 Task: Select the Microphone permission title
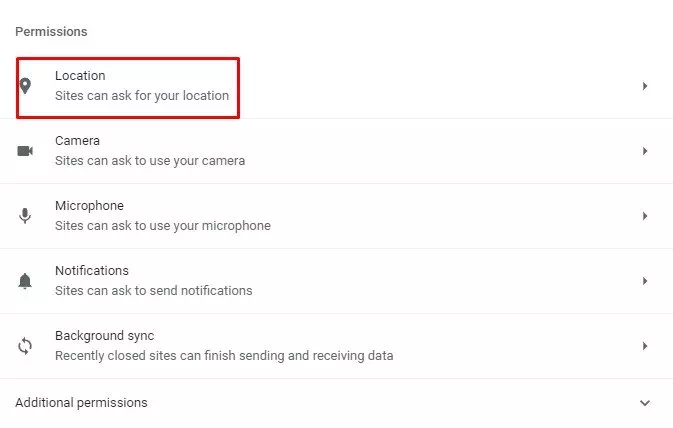pos(89,206)
